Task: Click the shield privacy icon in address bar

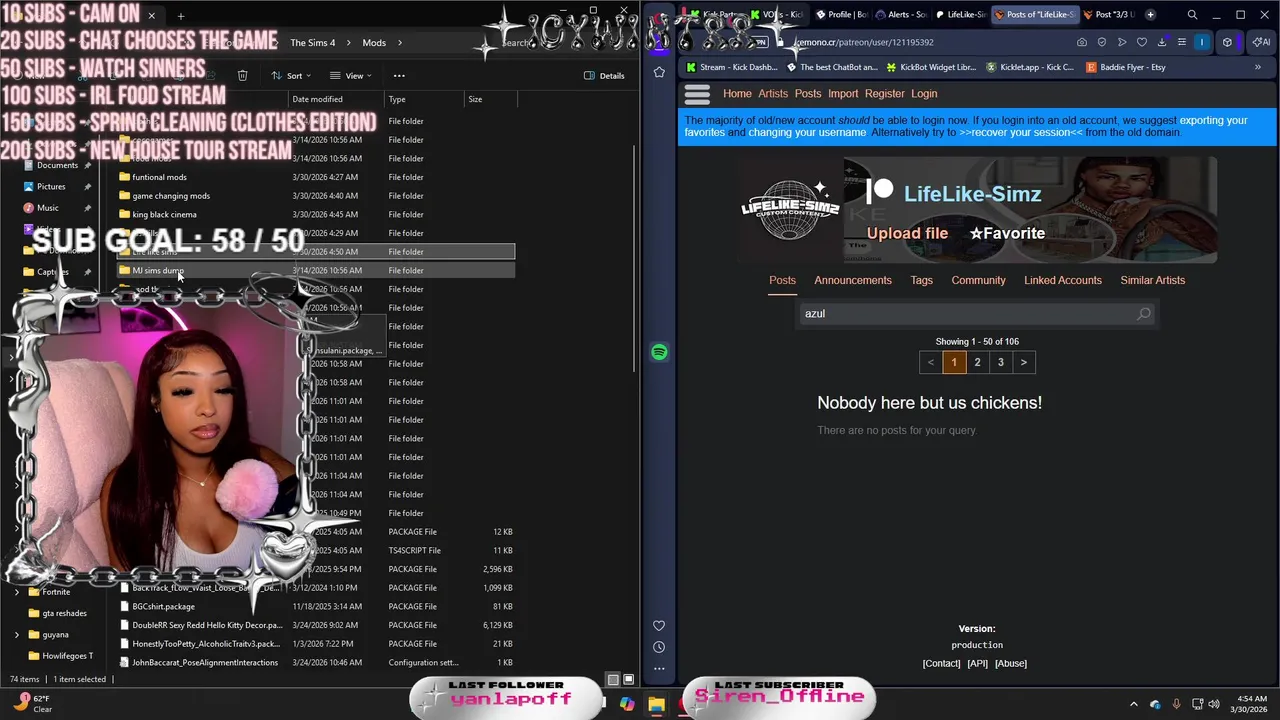Action: tap(1102, 43)
